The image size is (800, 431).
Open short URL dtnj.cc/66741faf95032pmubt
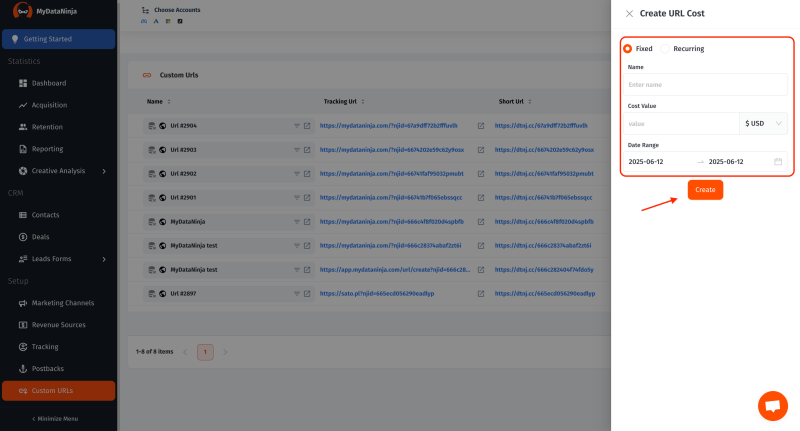pos(544,174)
